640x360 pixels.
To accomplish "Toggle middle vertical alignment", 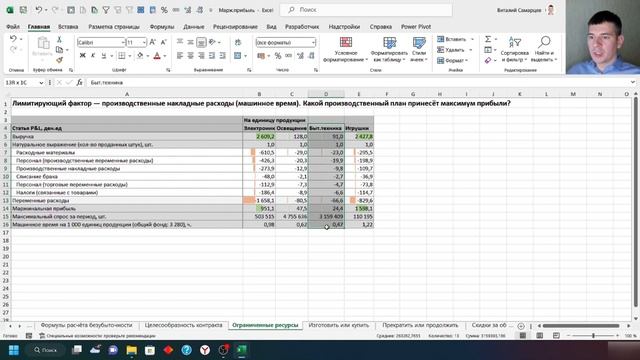I will [191, 42].
